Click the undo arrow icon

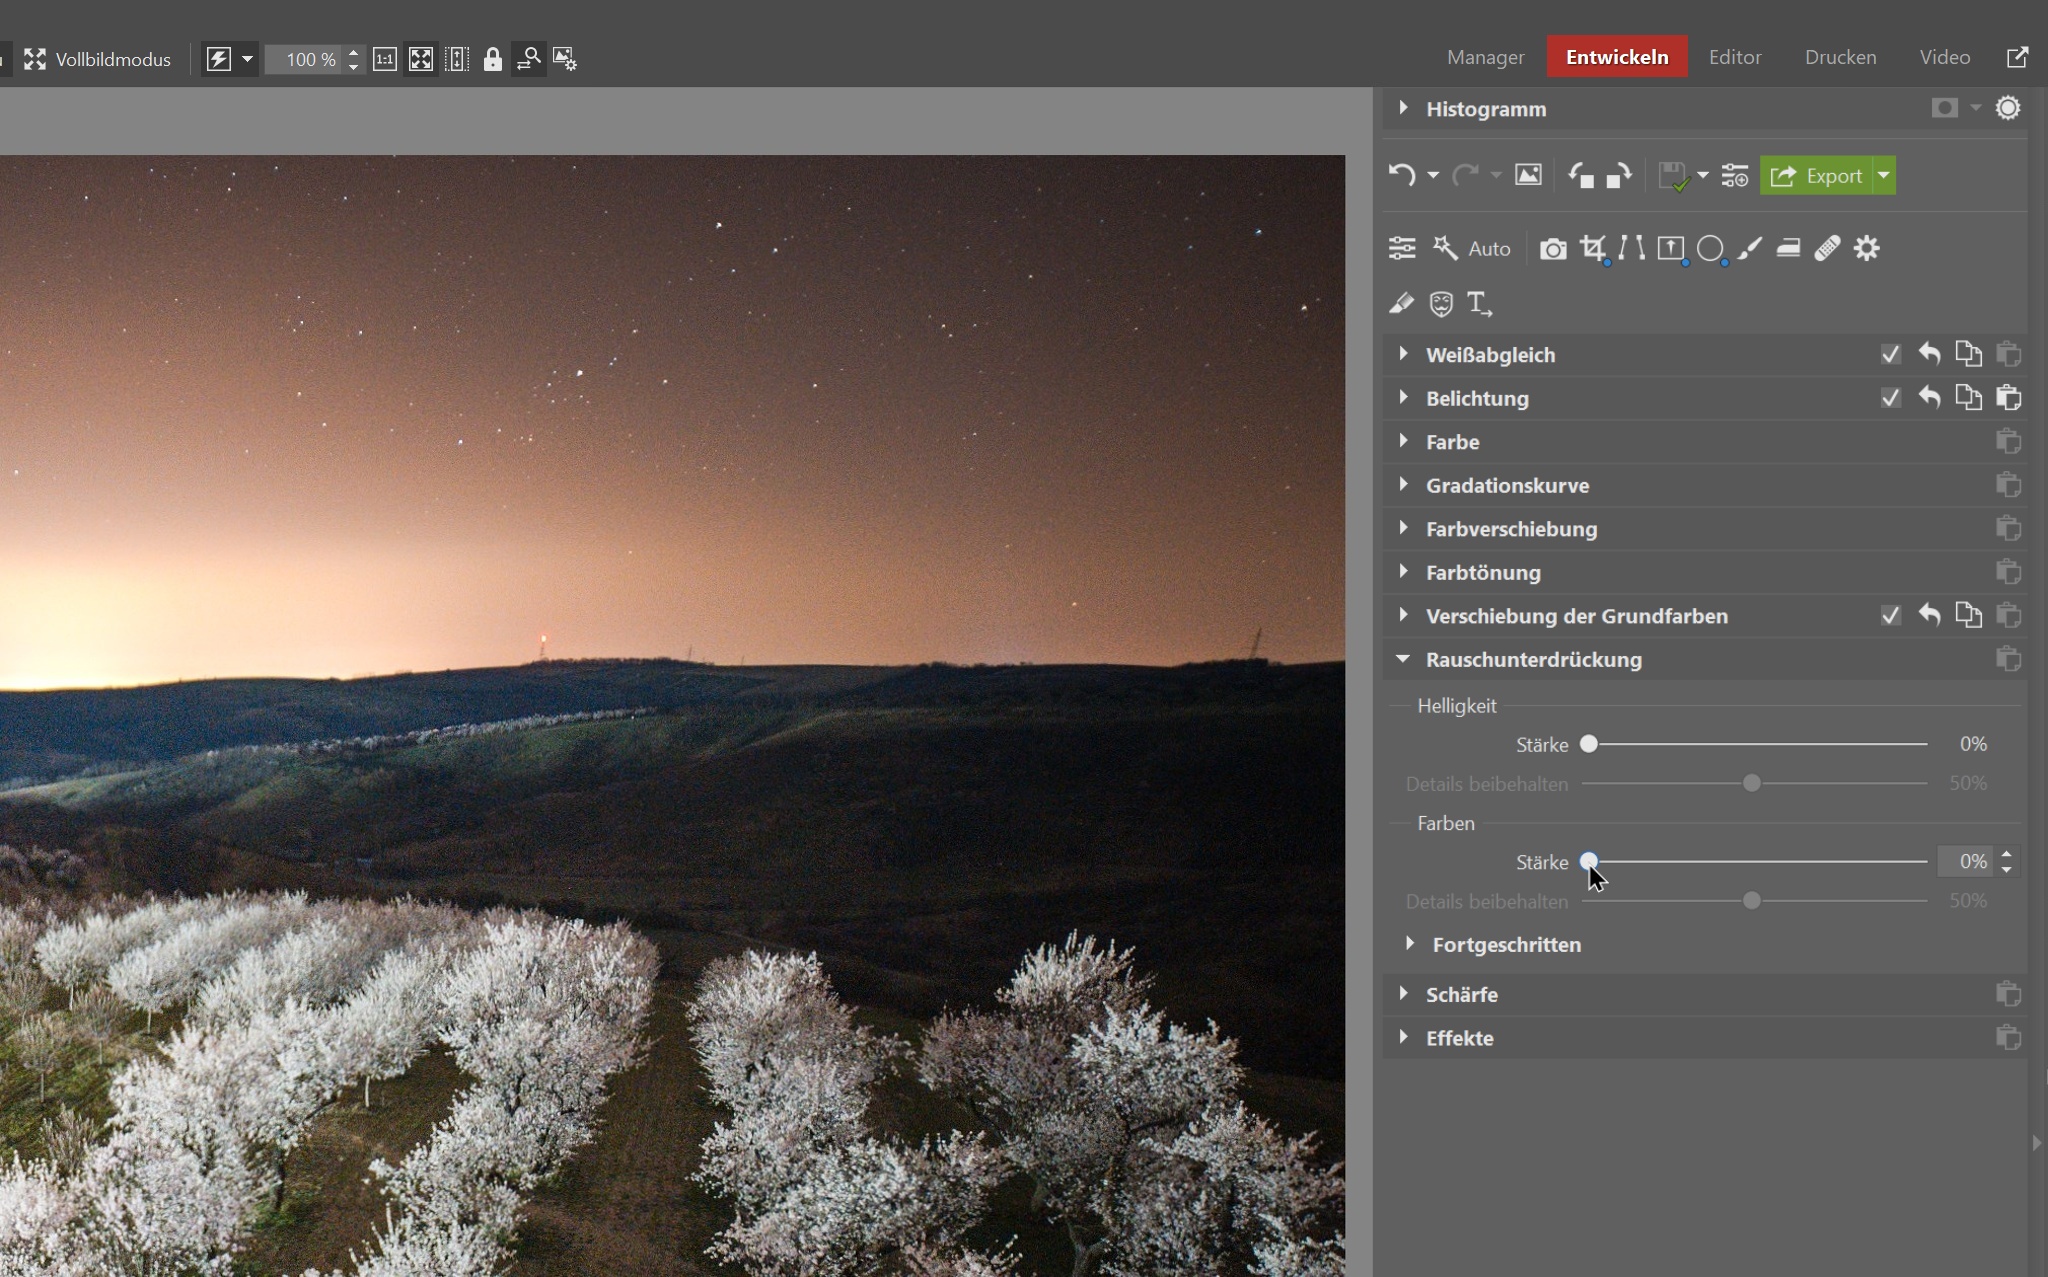[1402, 176]
